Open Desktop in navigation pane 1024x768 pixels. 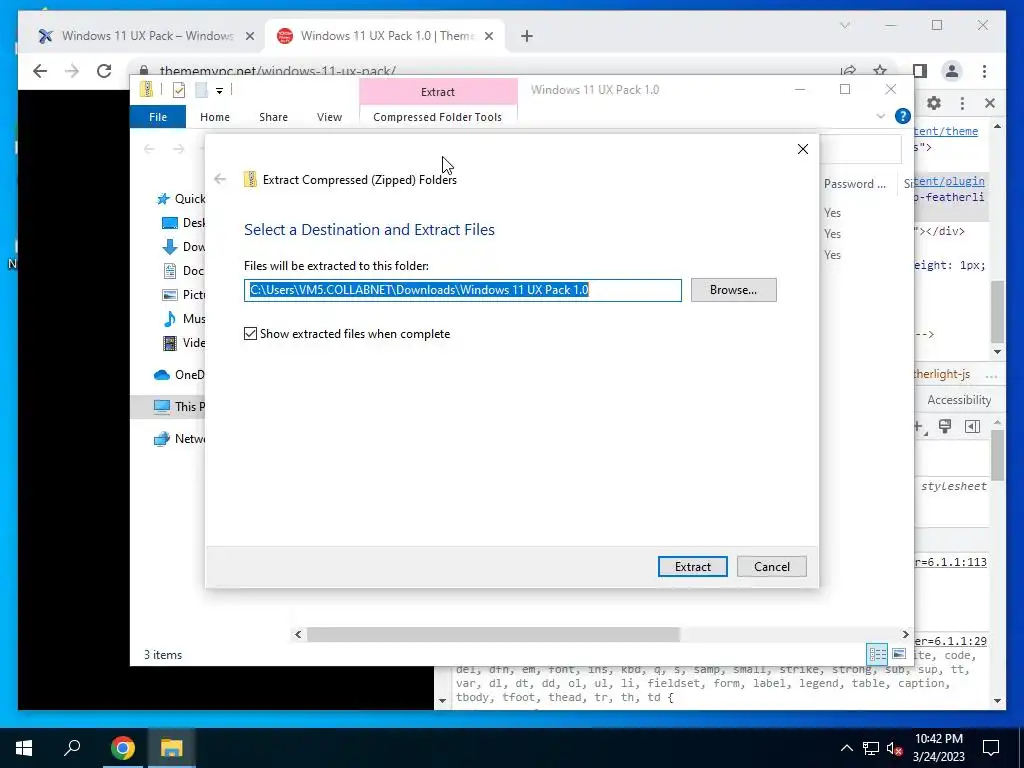[183, 223]
